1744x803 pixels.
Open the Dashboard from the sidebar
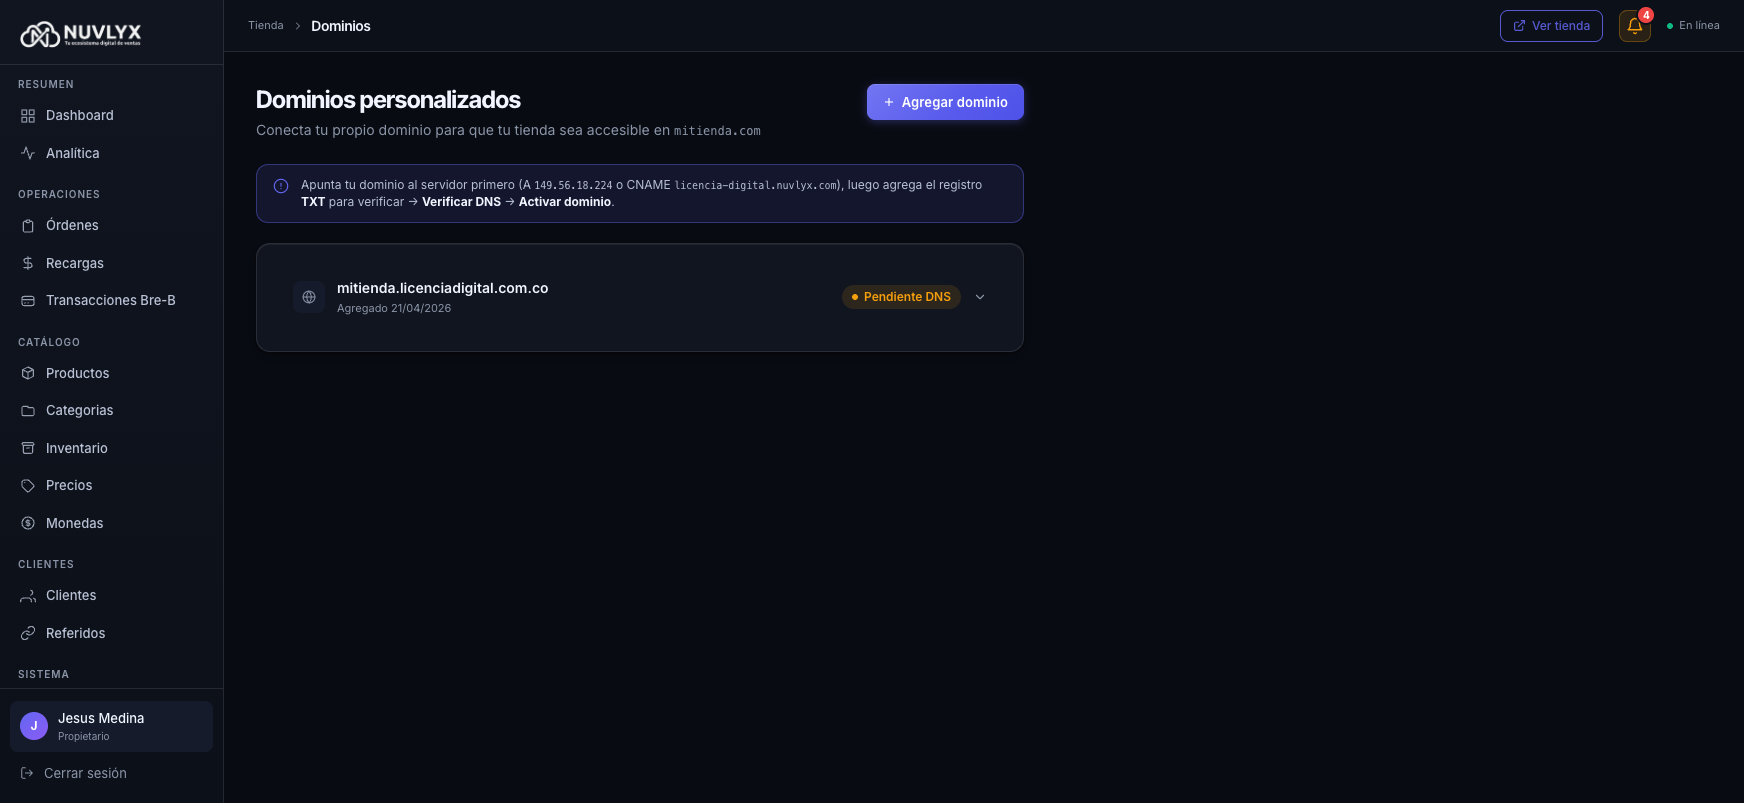[x=80, y=115]
